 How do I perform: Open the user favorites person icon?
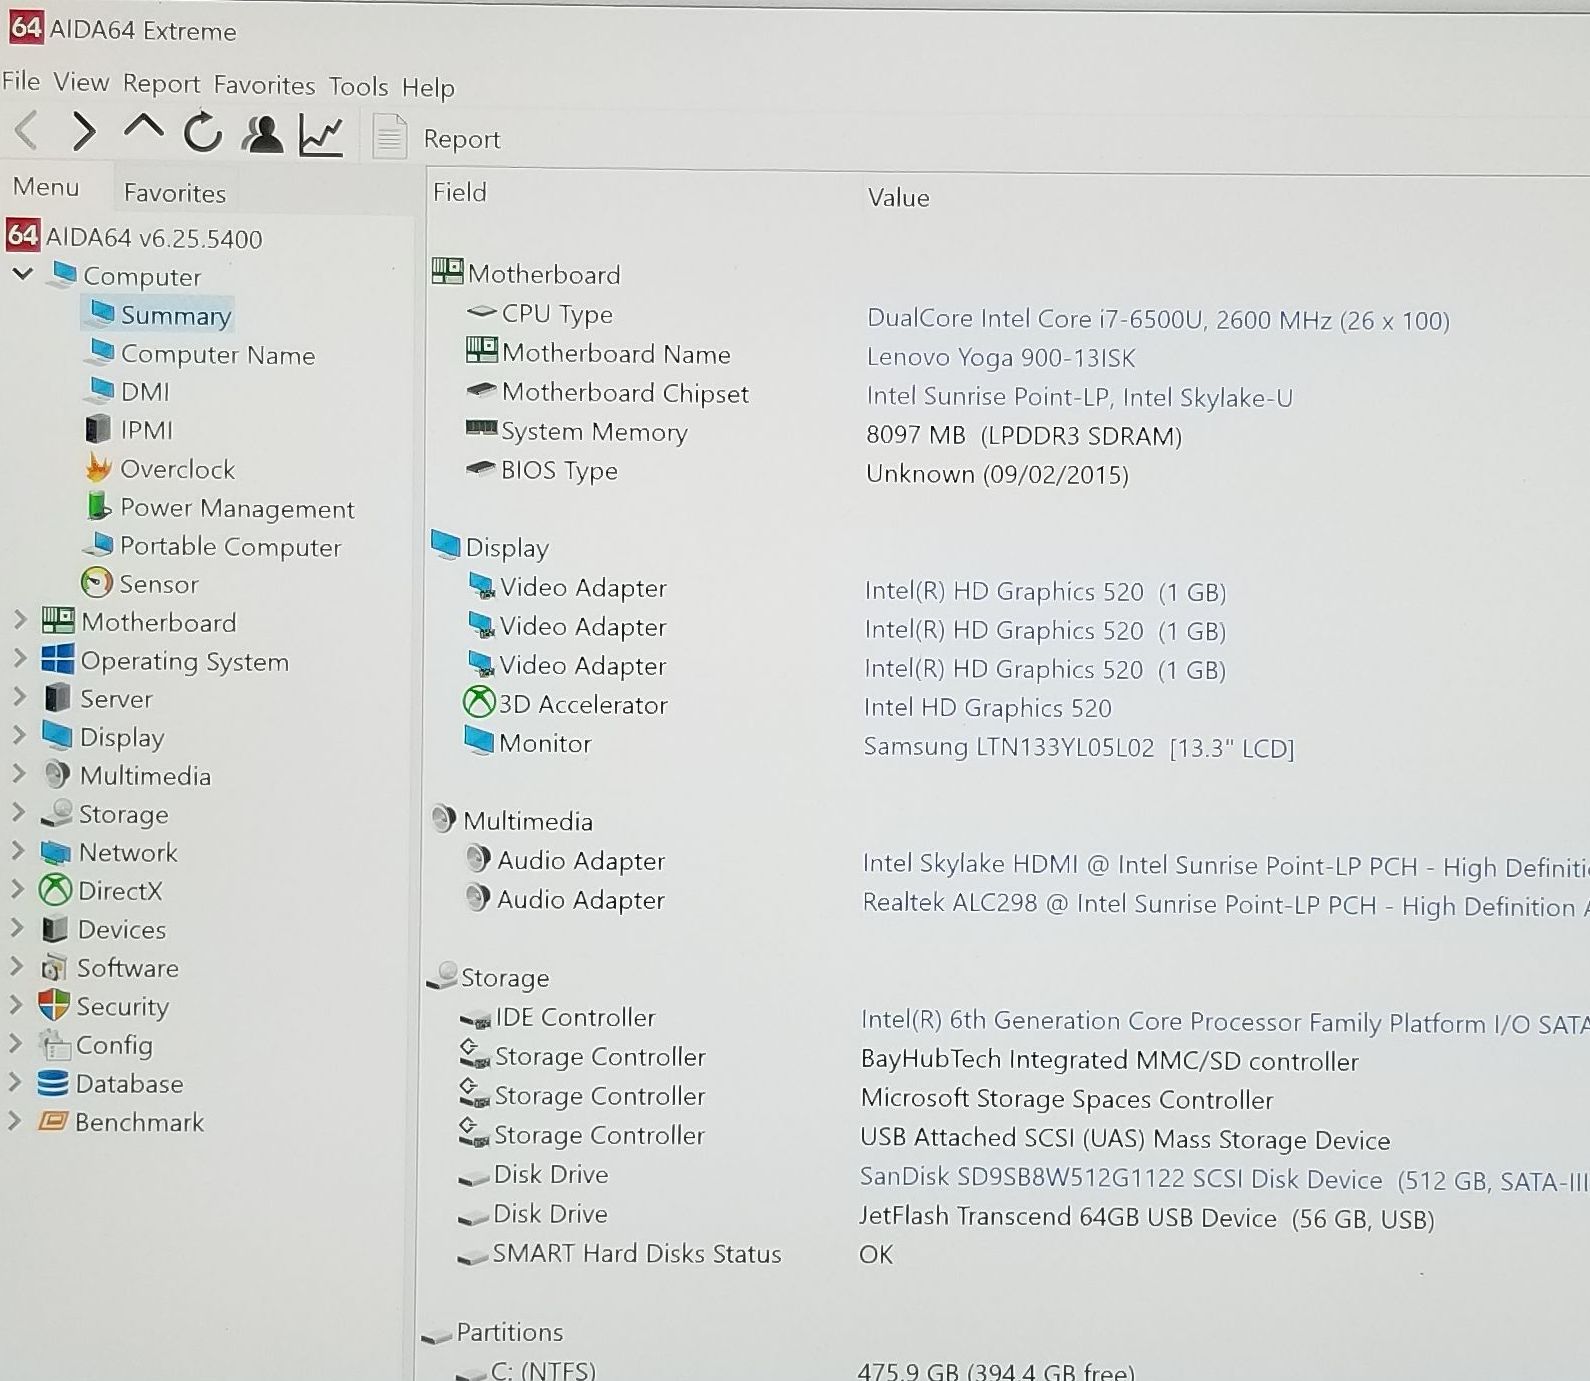(262, 134)
